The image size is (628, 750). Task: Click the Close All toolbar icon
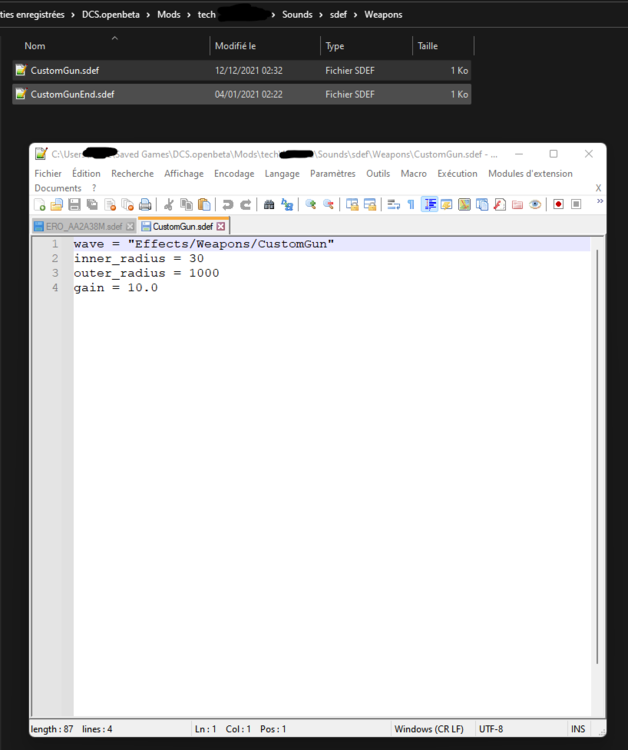(127, 205)
